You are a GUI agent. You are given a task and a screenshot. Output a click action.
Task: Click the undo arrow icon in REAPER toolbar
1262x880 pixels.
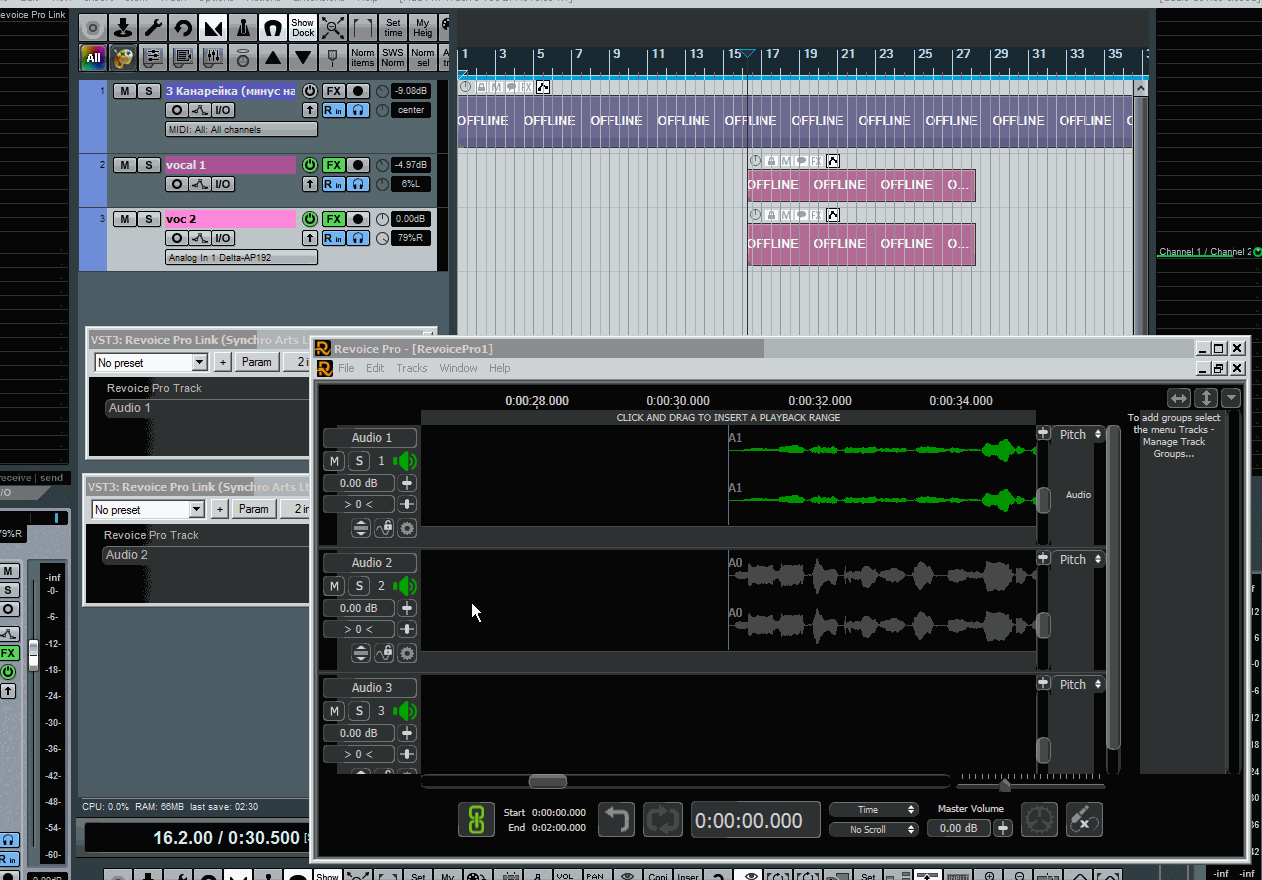182,28
